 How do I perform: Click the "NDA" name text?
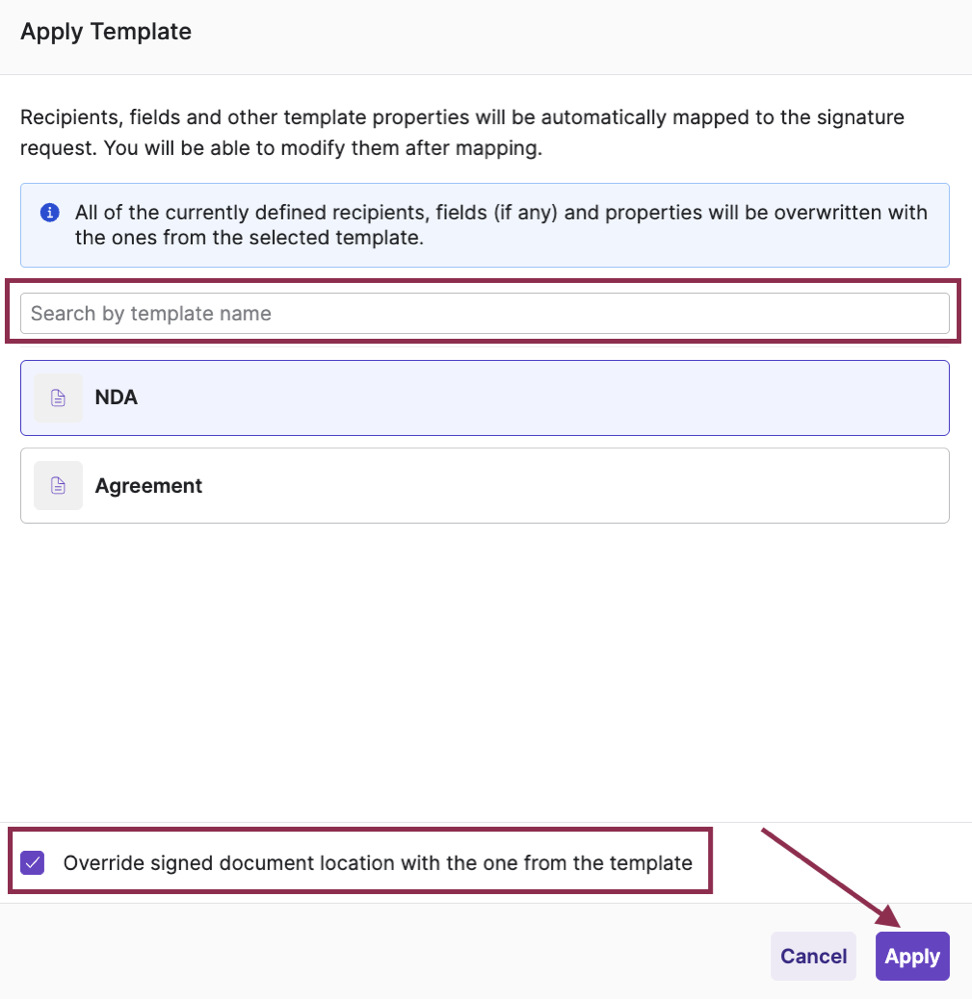pyautogui.click(x=116, y=398)
